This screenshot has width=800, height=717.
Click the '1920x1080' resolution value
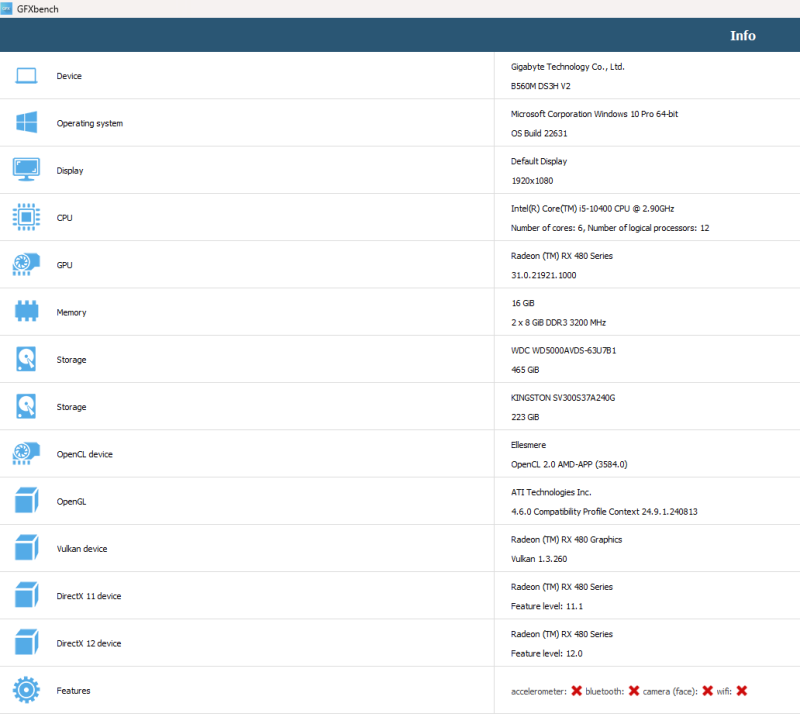pos(532,181)
